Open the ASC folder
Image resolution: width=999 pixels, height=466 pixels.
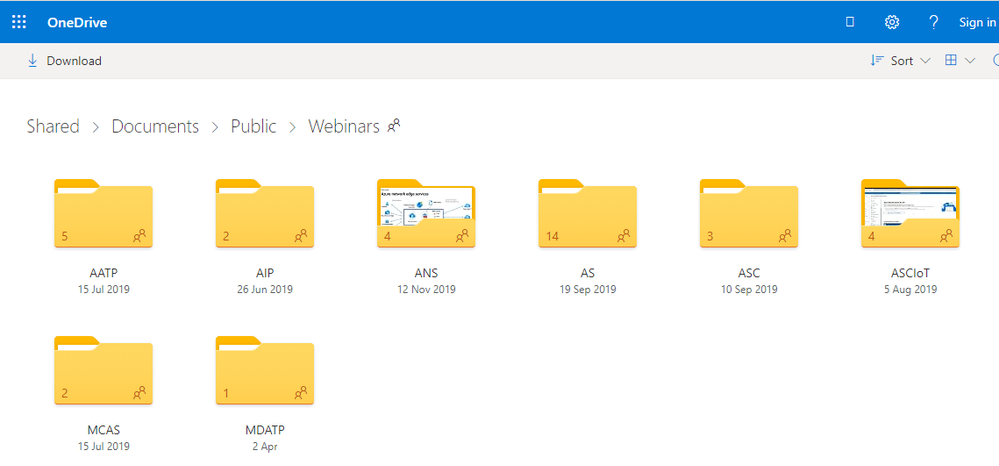[749, 214]
